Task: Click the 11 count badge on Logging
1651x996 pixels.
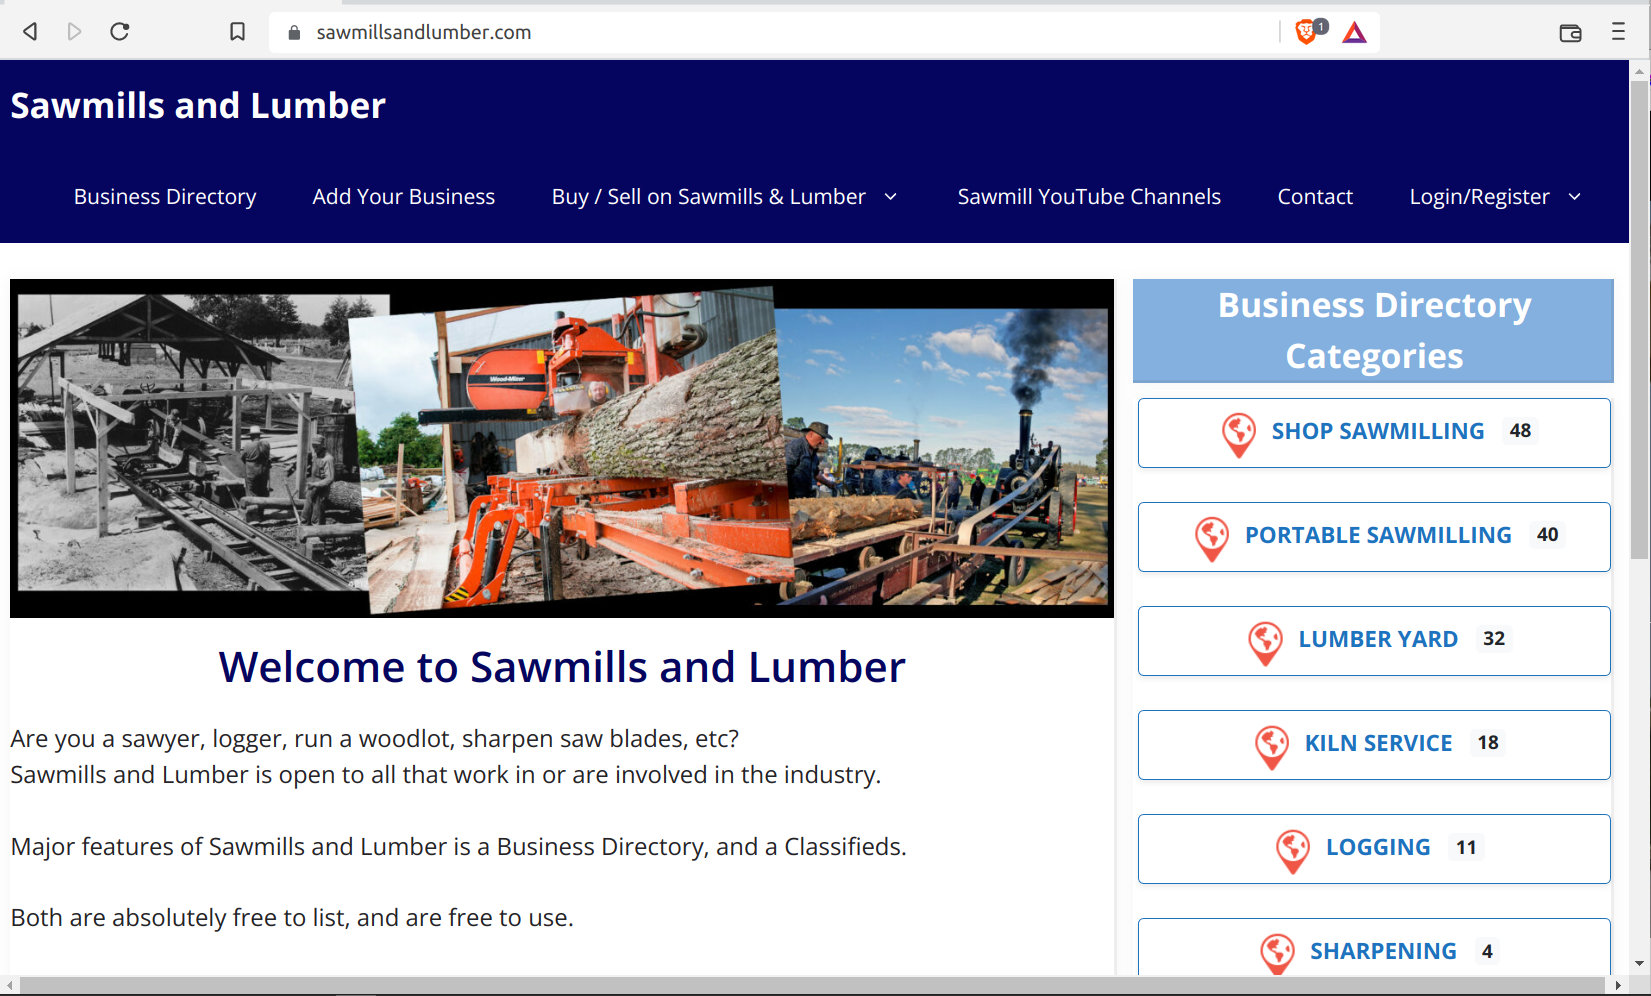Action: [x=1466, y=847]
